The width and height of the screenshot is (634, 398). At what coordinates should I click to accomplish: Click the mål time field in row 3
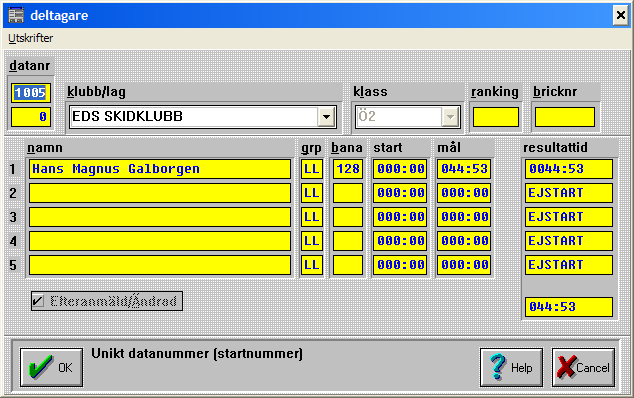click(x=464, y=217)
